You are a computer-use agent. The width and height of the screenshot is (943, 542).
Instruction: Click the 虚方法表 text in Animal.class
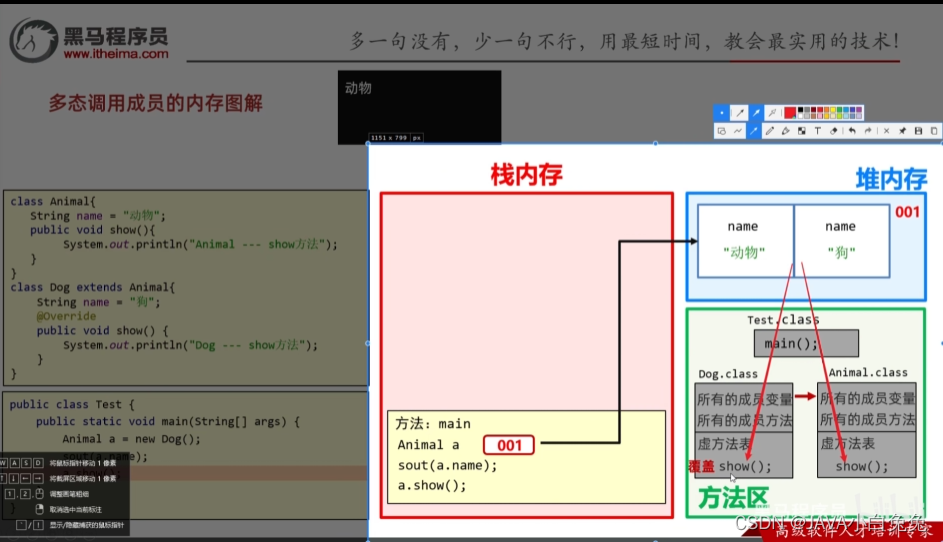847,443
